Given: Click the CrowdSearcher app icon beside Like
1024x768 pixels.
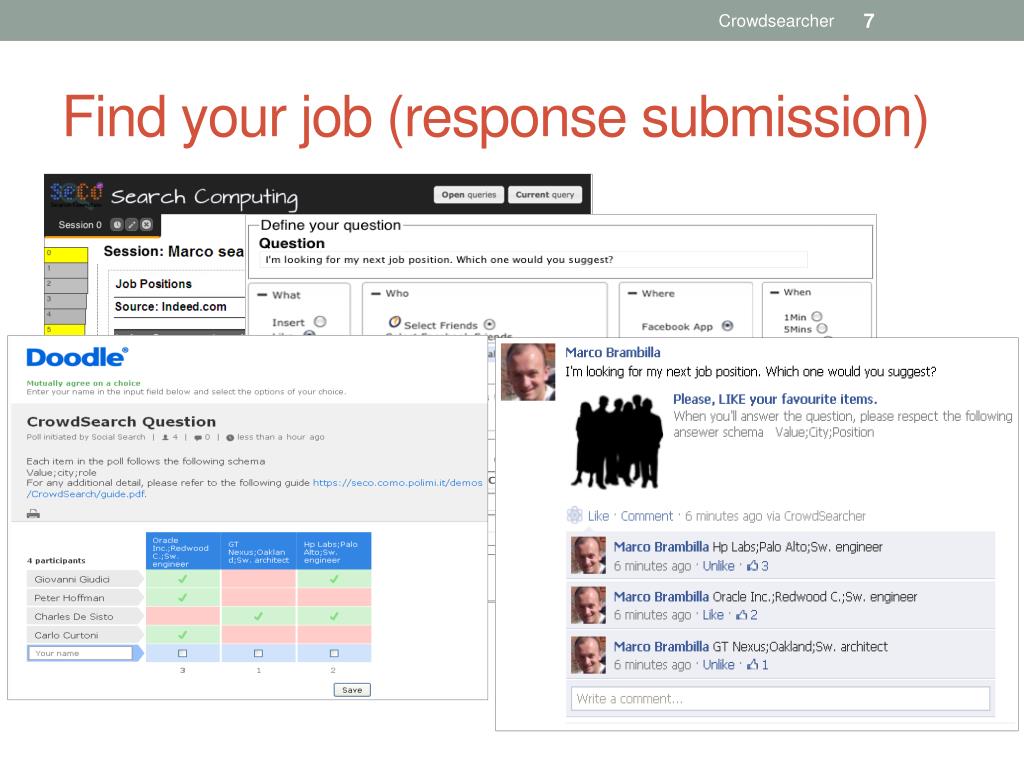Looking at the screenshot, I should point(575,515).
